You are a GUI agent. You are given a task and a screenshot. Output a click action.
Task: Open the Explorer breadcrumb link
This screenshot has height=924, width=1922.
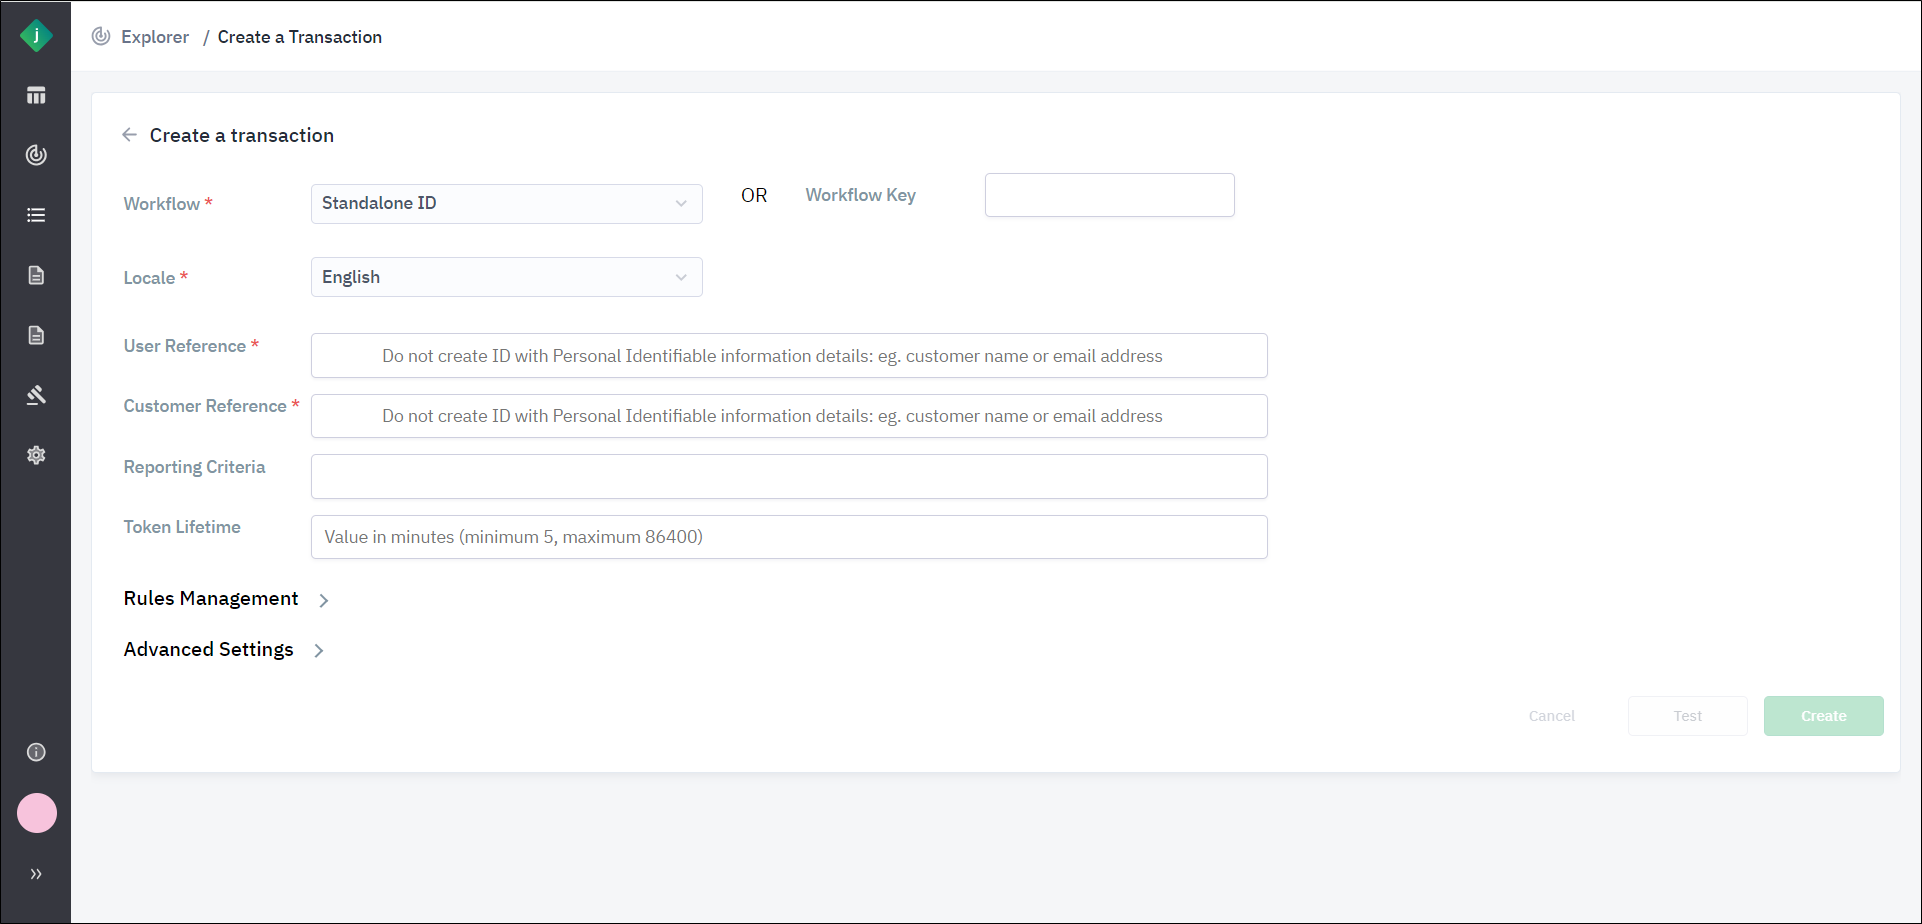pos(155,37)
